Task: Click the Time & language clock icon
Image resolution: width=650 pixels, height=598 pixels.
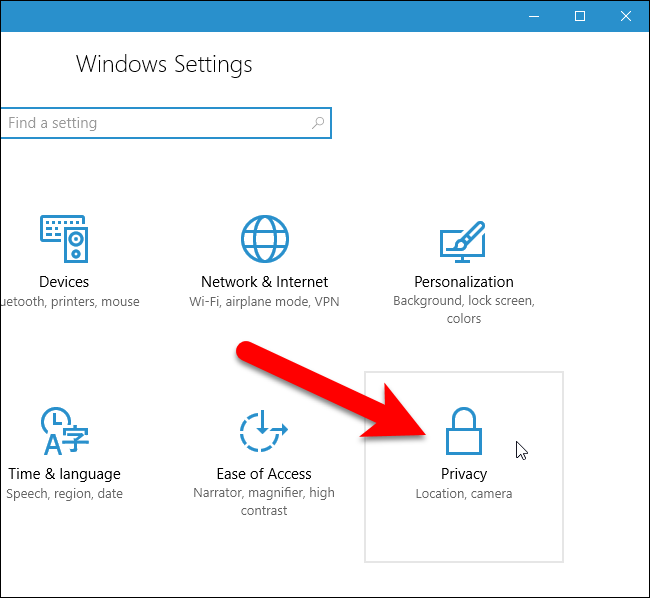Action: (64, 431)
